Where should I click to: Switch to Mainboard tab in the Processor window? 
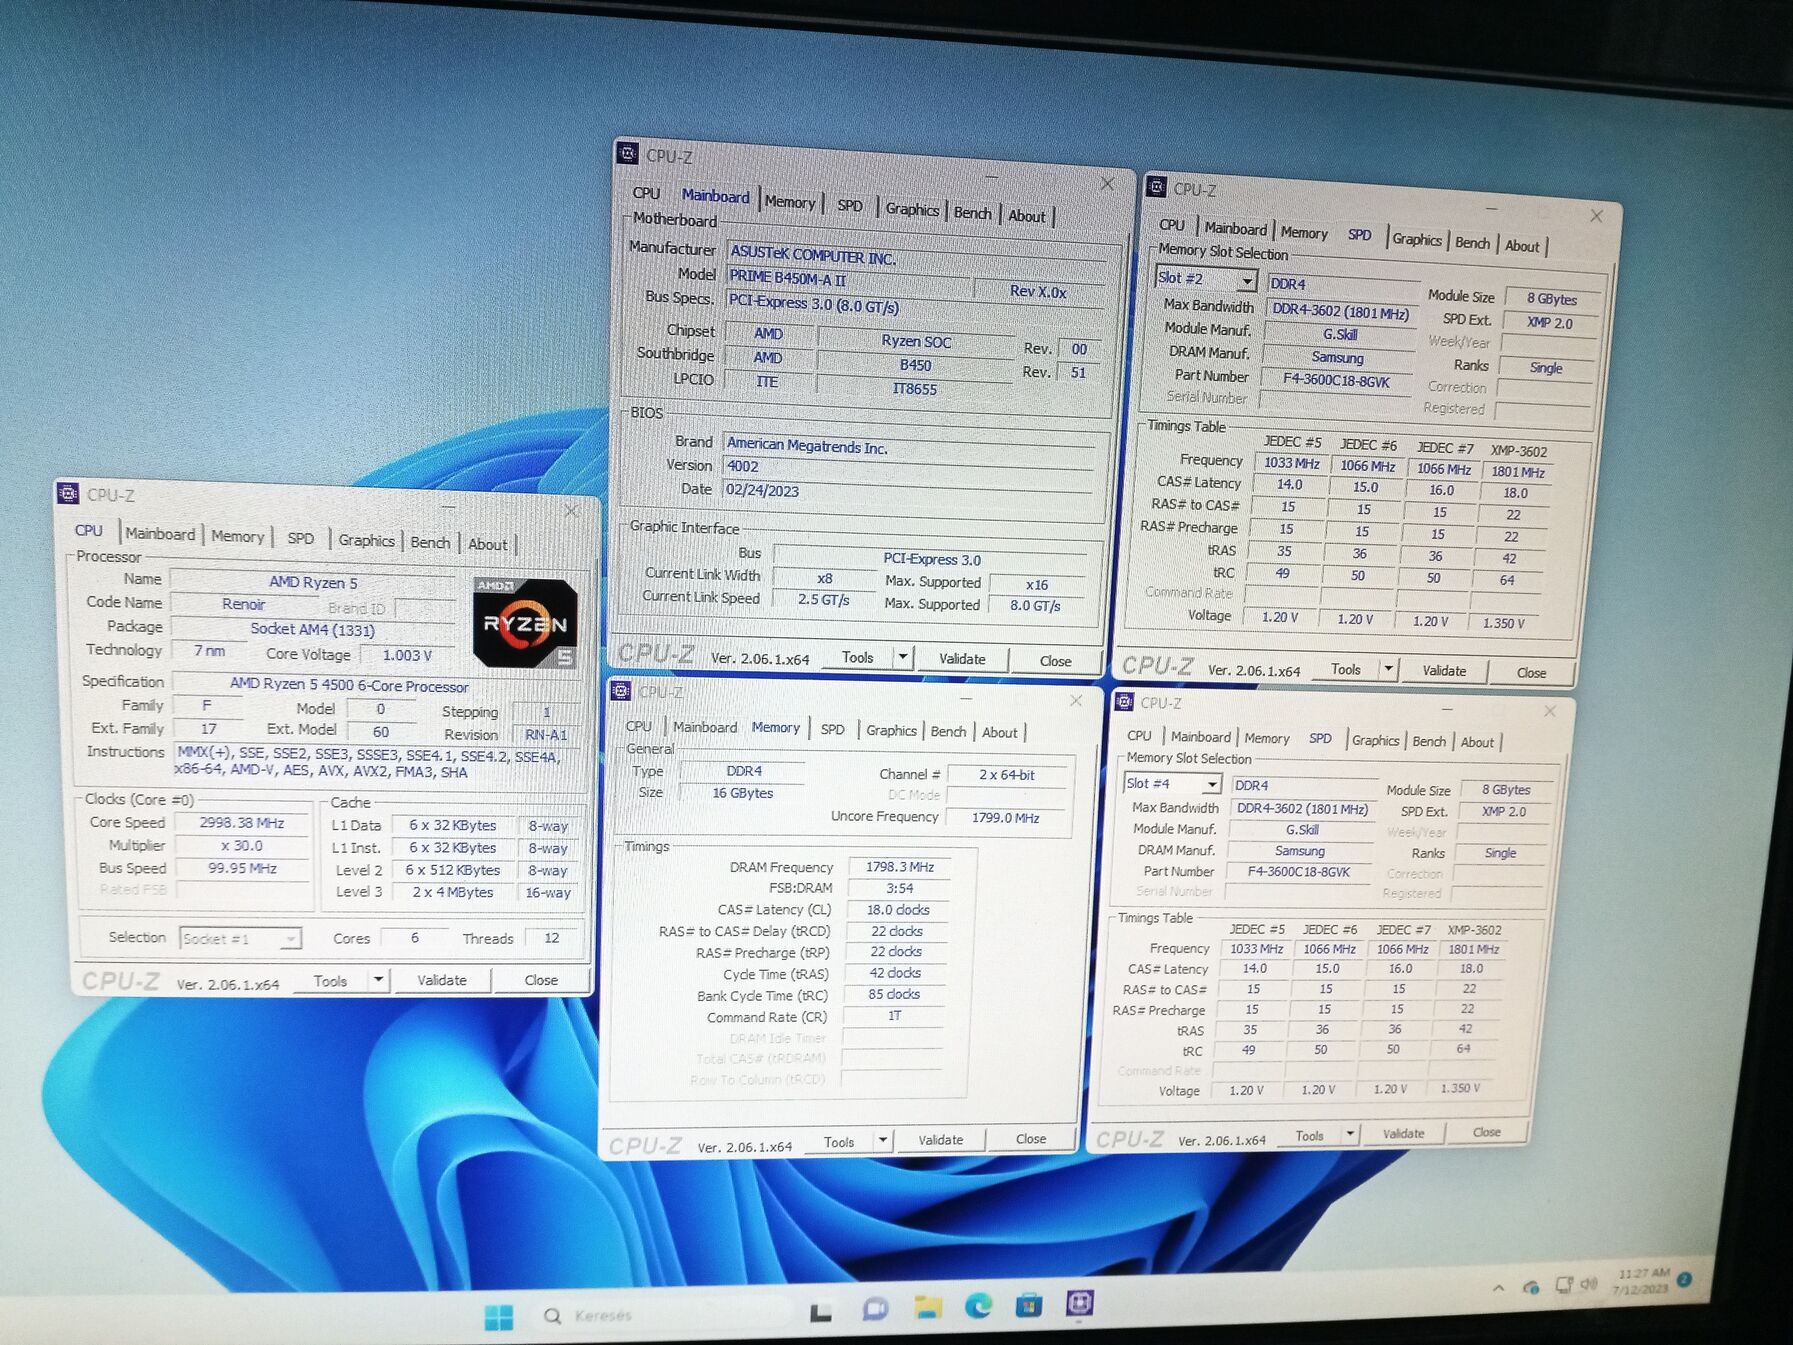tap(160, 534)
